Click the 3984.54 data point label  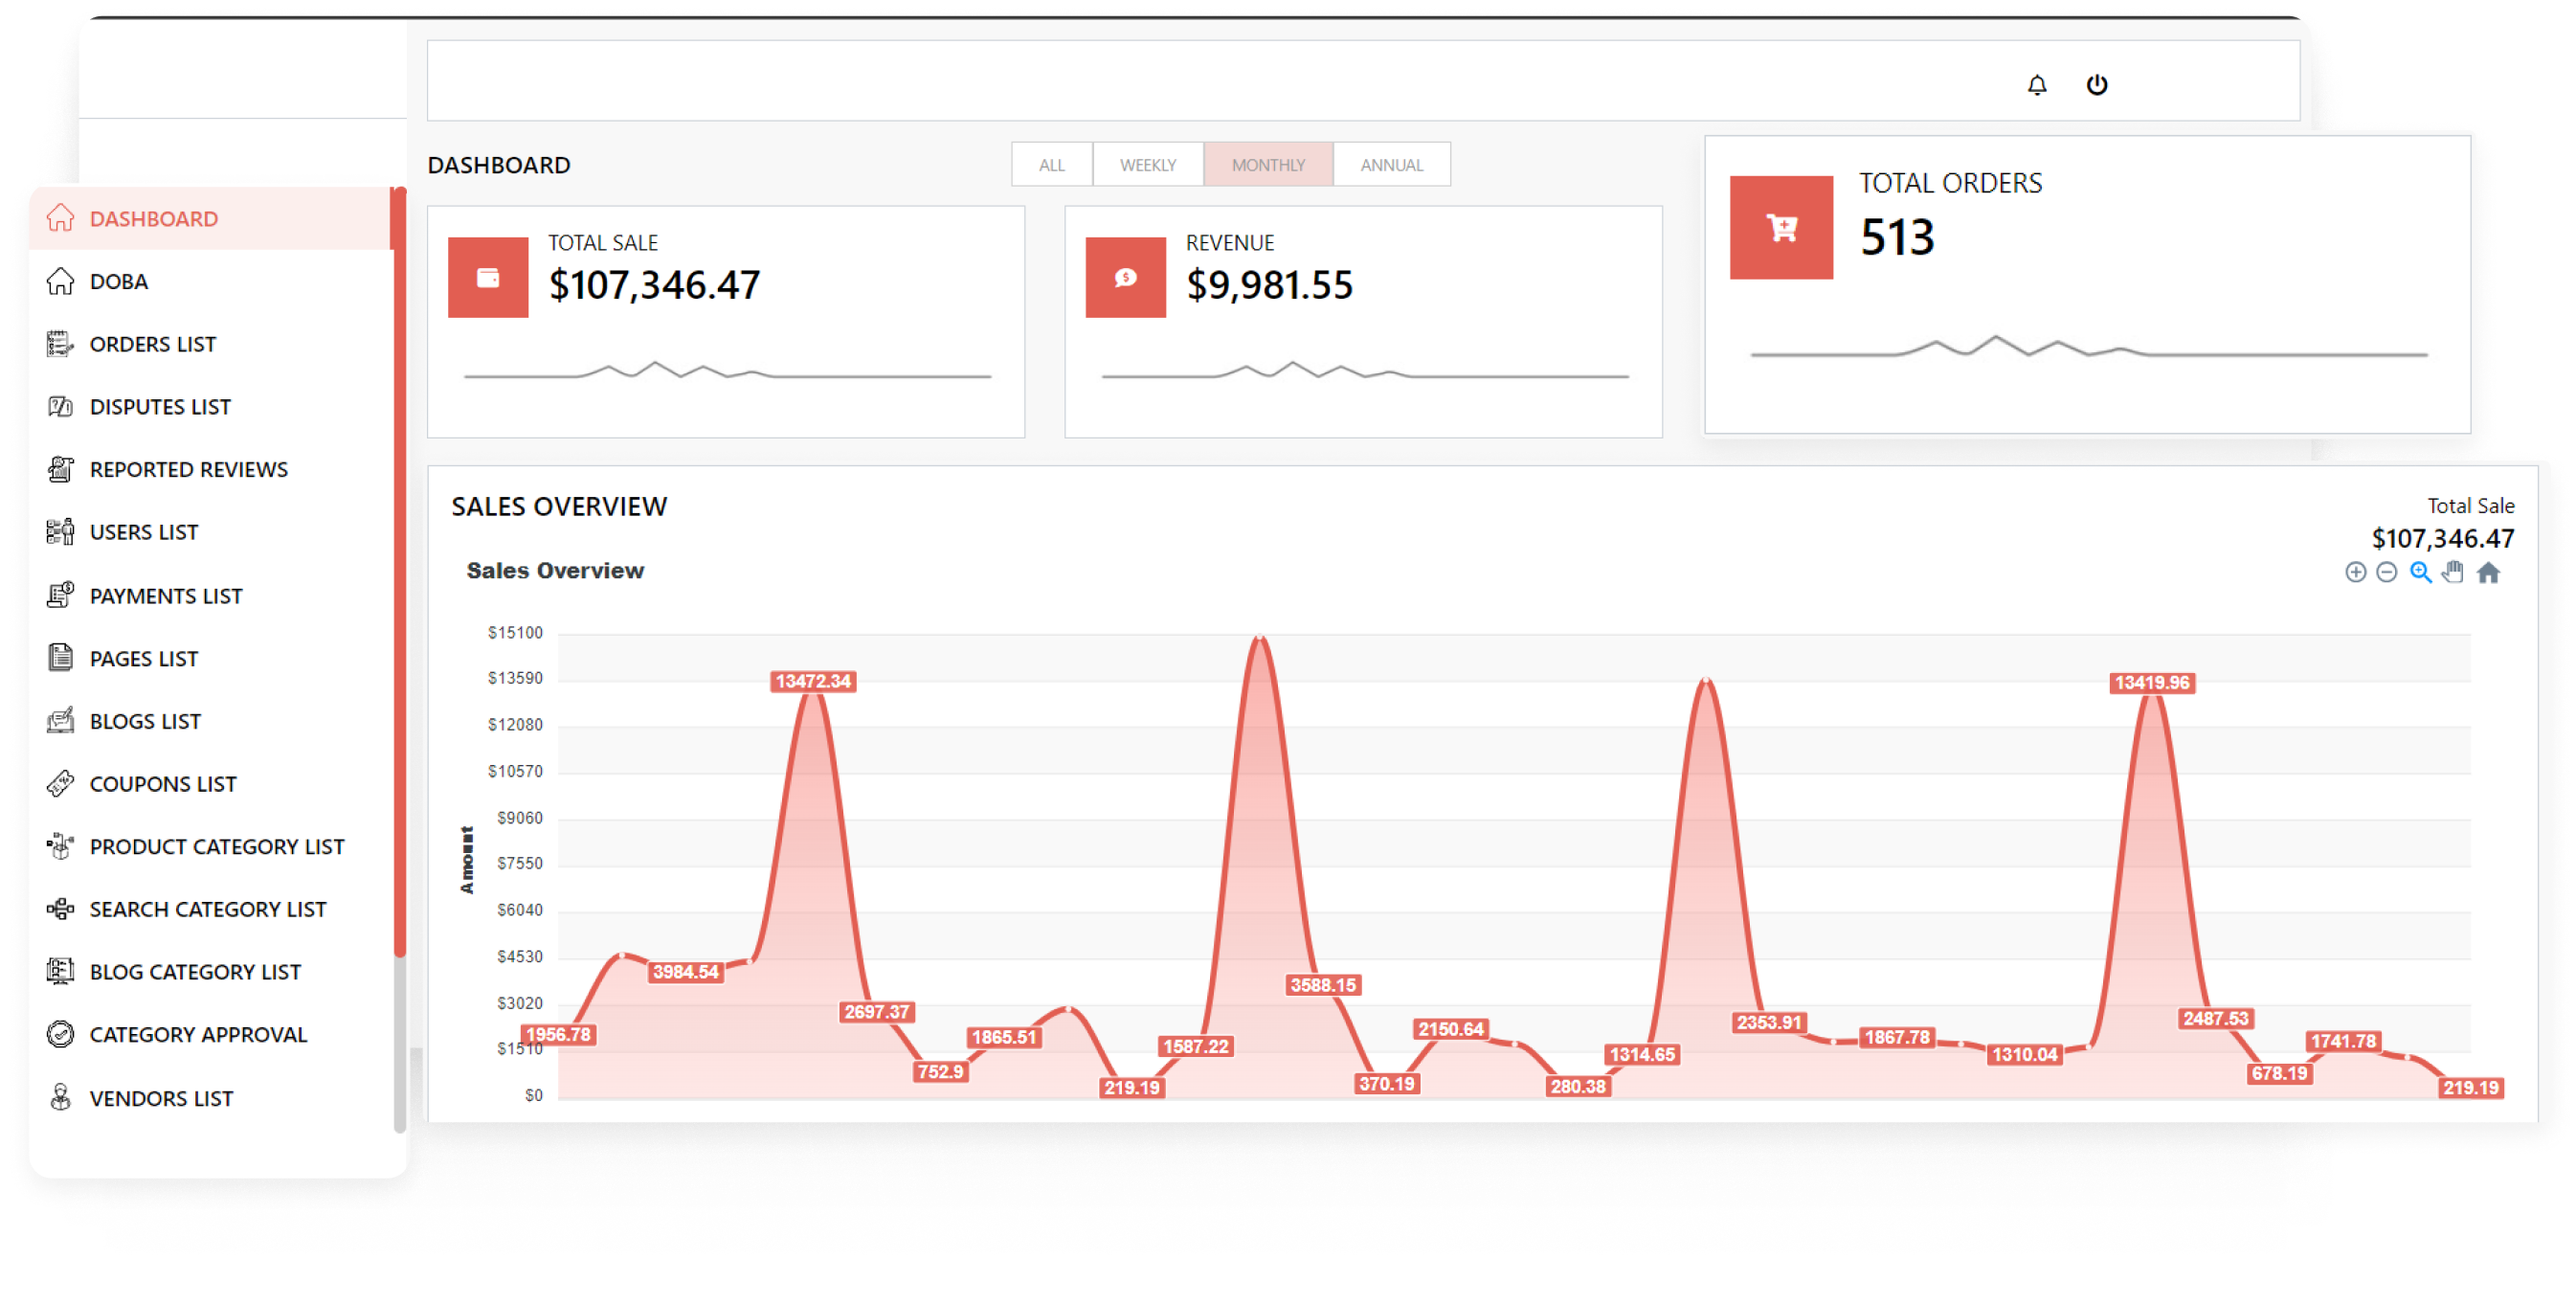point(685,972)
